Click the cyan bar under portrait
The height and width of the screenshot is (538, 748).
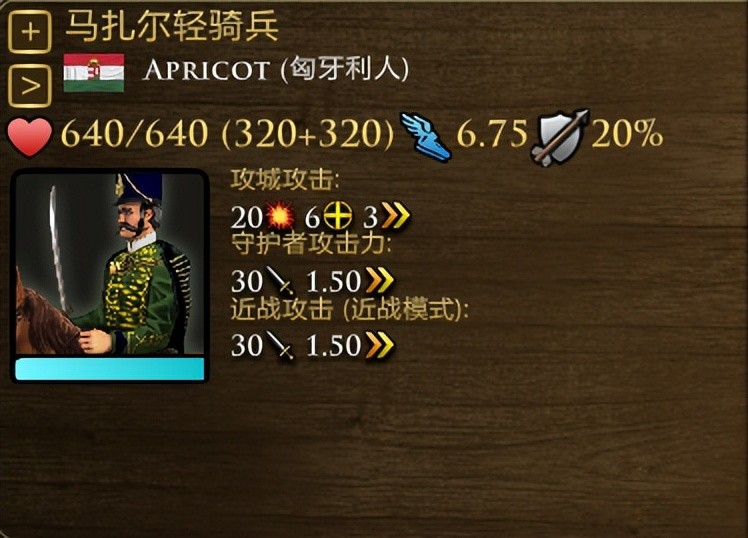point(110,370)
